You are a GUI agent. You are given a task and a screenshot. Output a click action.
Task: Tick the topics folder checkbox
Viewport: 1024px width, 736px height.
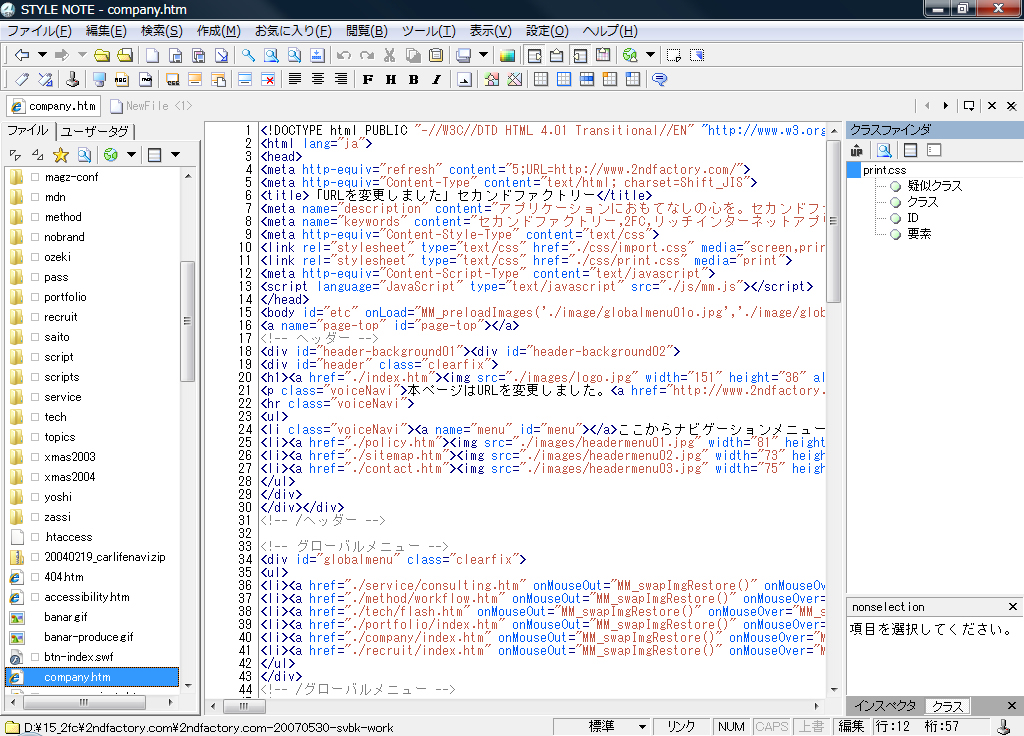[x=35, y=437]
